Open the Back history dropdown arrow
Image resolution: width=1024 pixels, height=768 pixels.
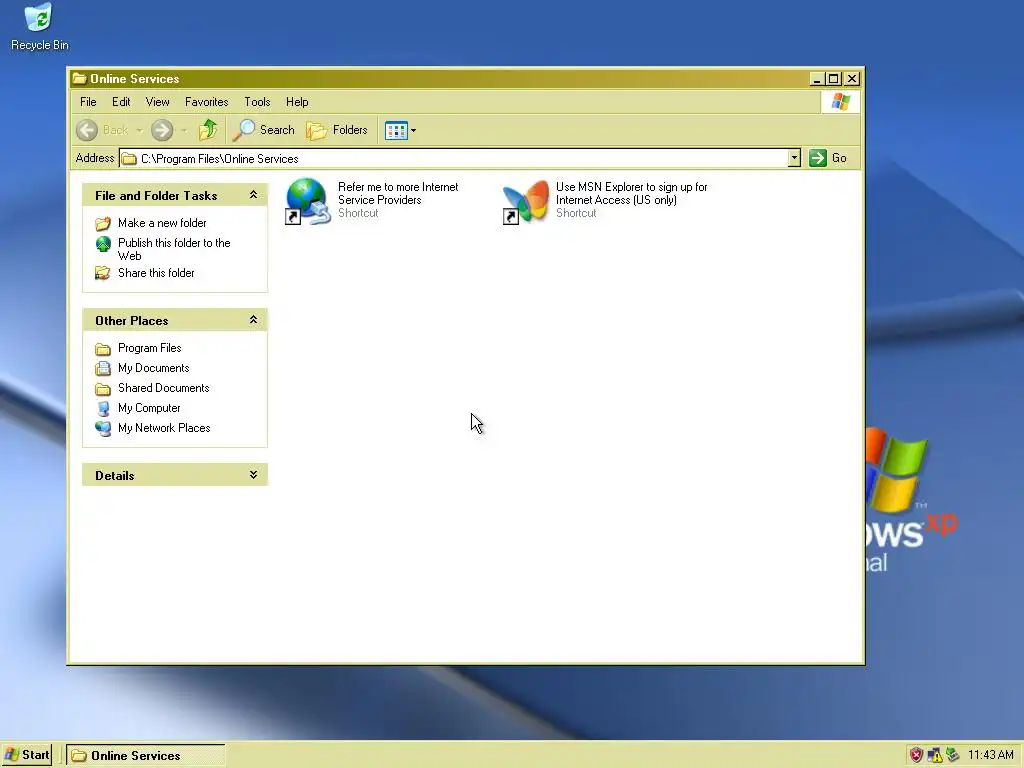[139, 131]
